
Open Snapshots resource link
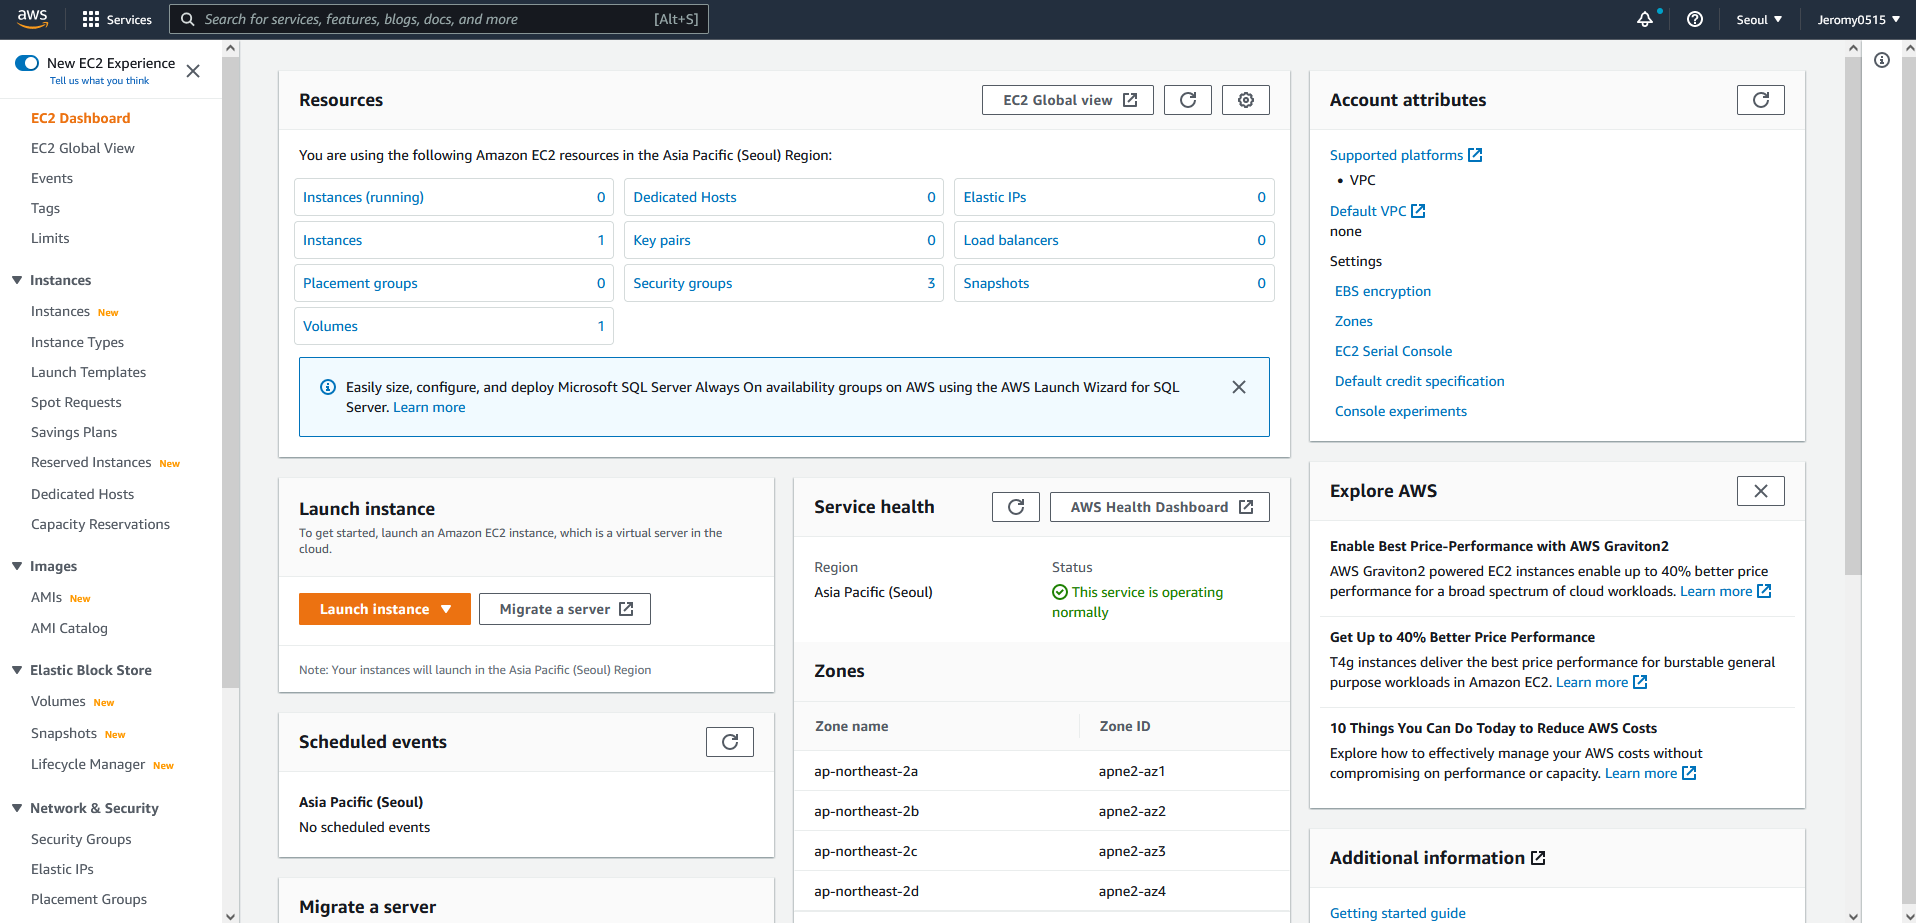996,283
